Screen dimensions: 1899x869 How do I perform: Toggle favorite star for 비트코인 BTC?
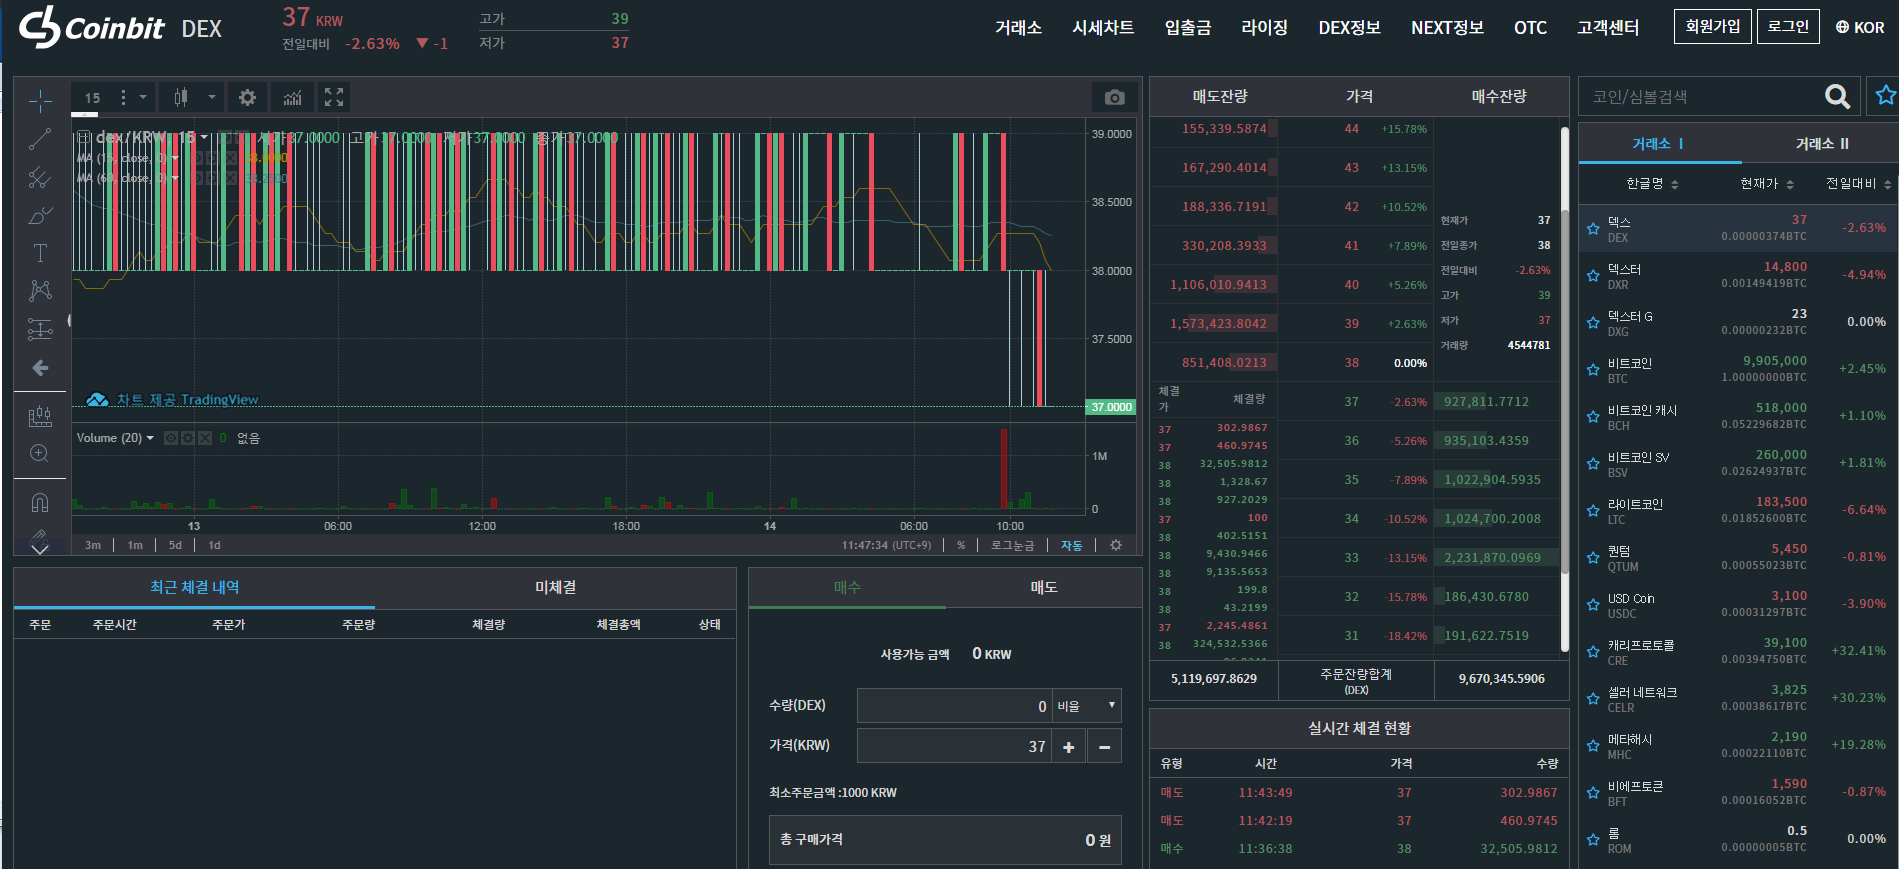click(1593, 369)
